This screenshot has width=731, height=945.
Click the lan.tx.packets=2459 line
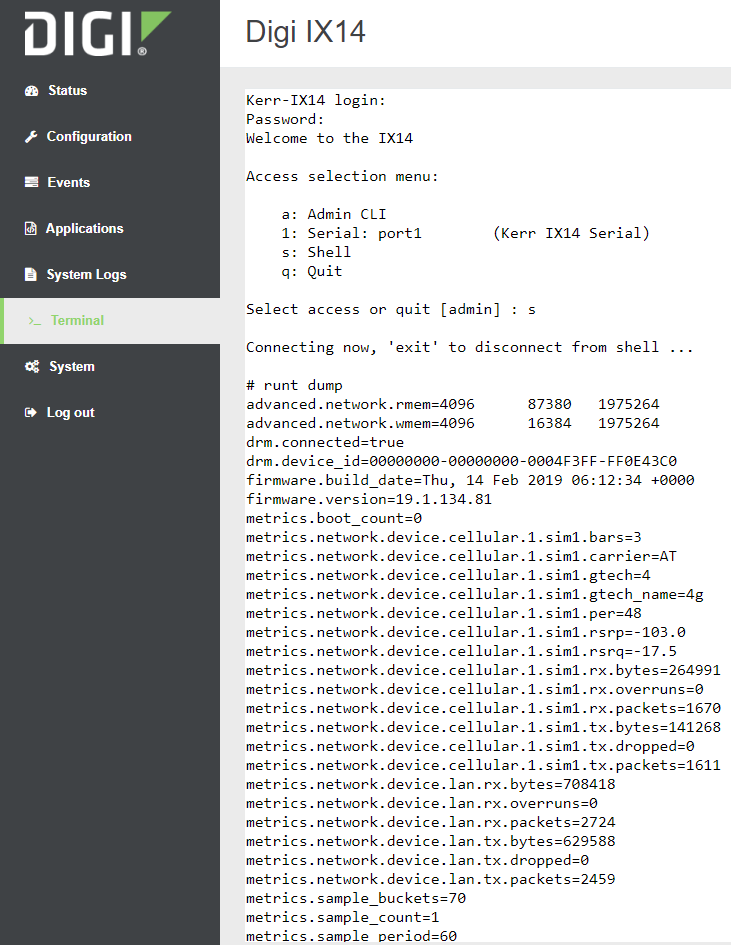431,879
